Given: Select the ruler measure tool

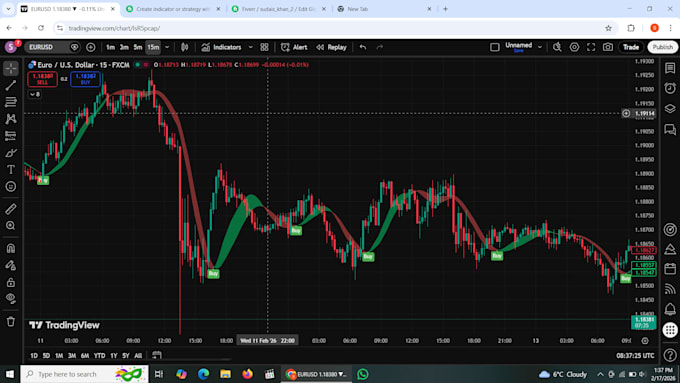Looking at the screenshot, I should point(11,209).
